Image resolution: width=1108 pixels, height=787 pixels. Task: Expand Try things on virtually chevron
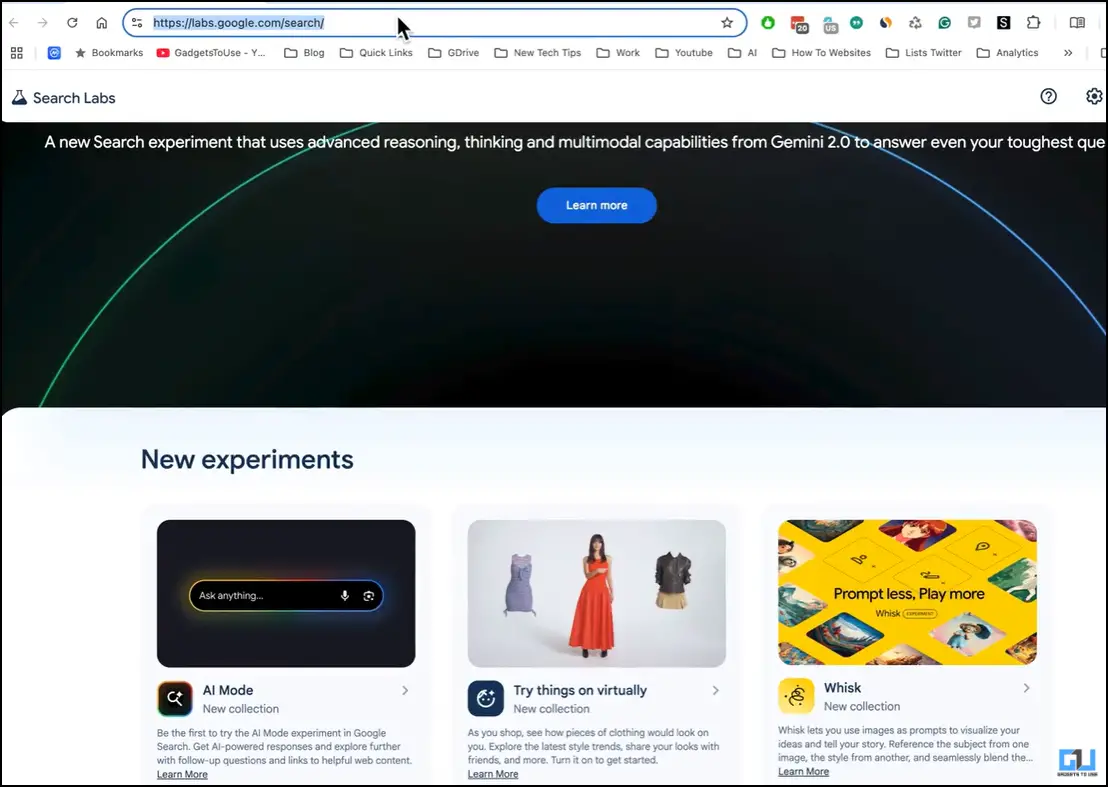[x=716, y=690]
